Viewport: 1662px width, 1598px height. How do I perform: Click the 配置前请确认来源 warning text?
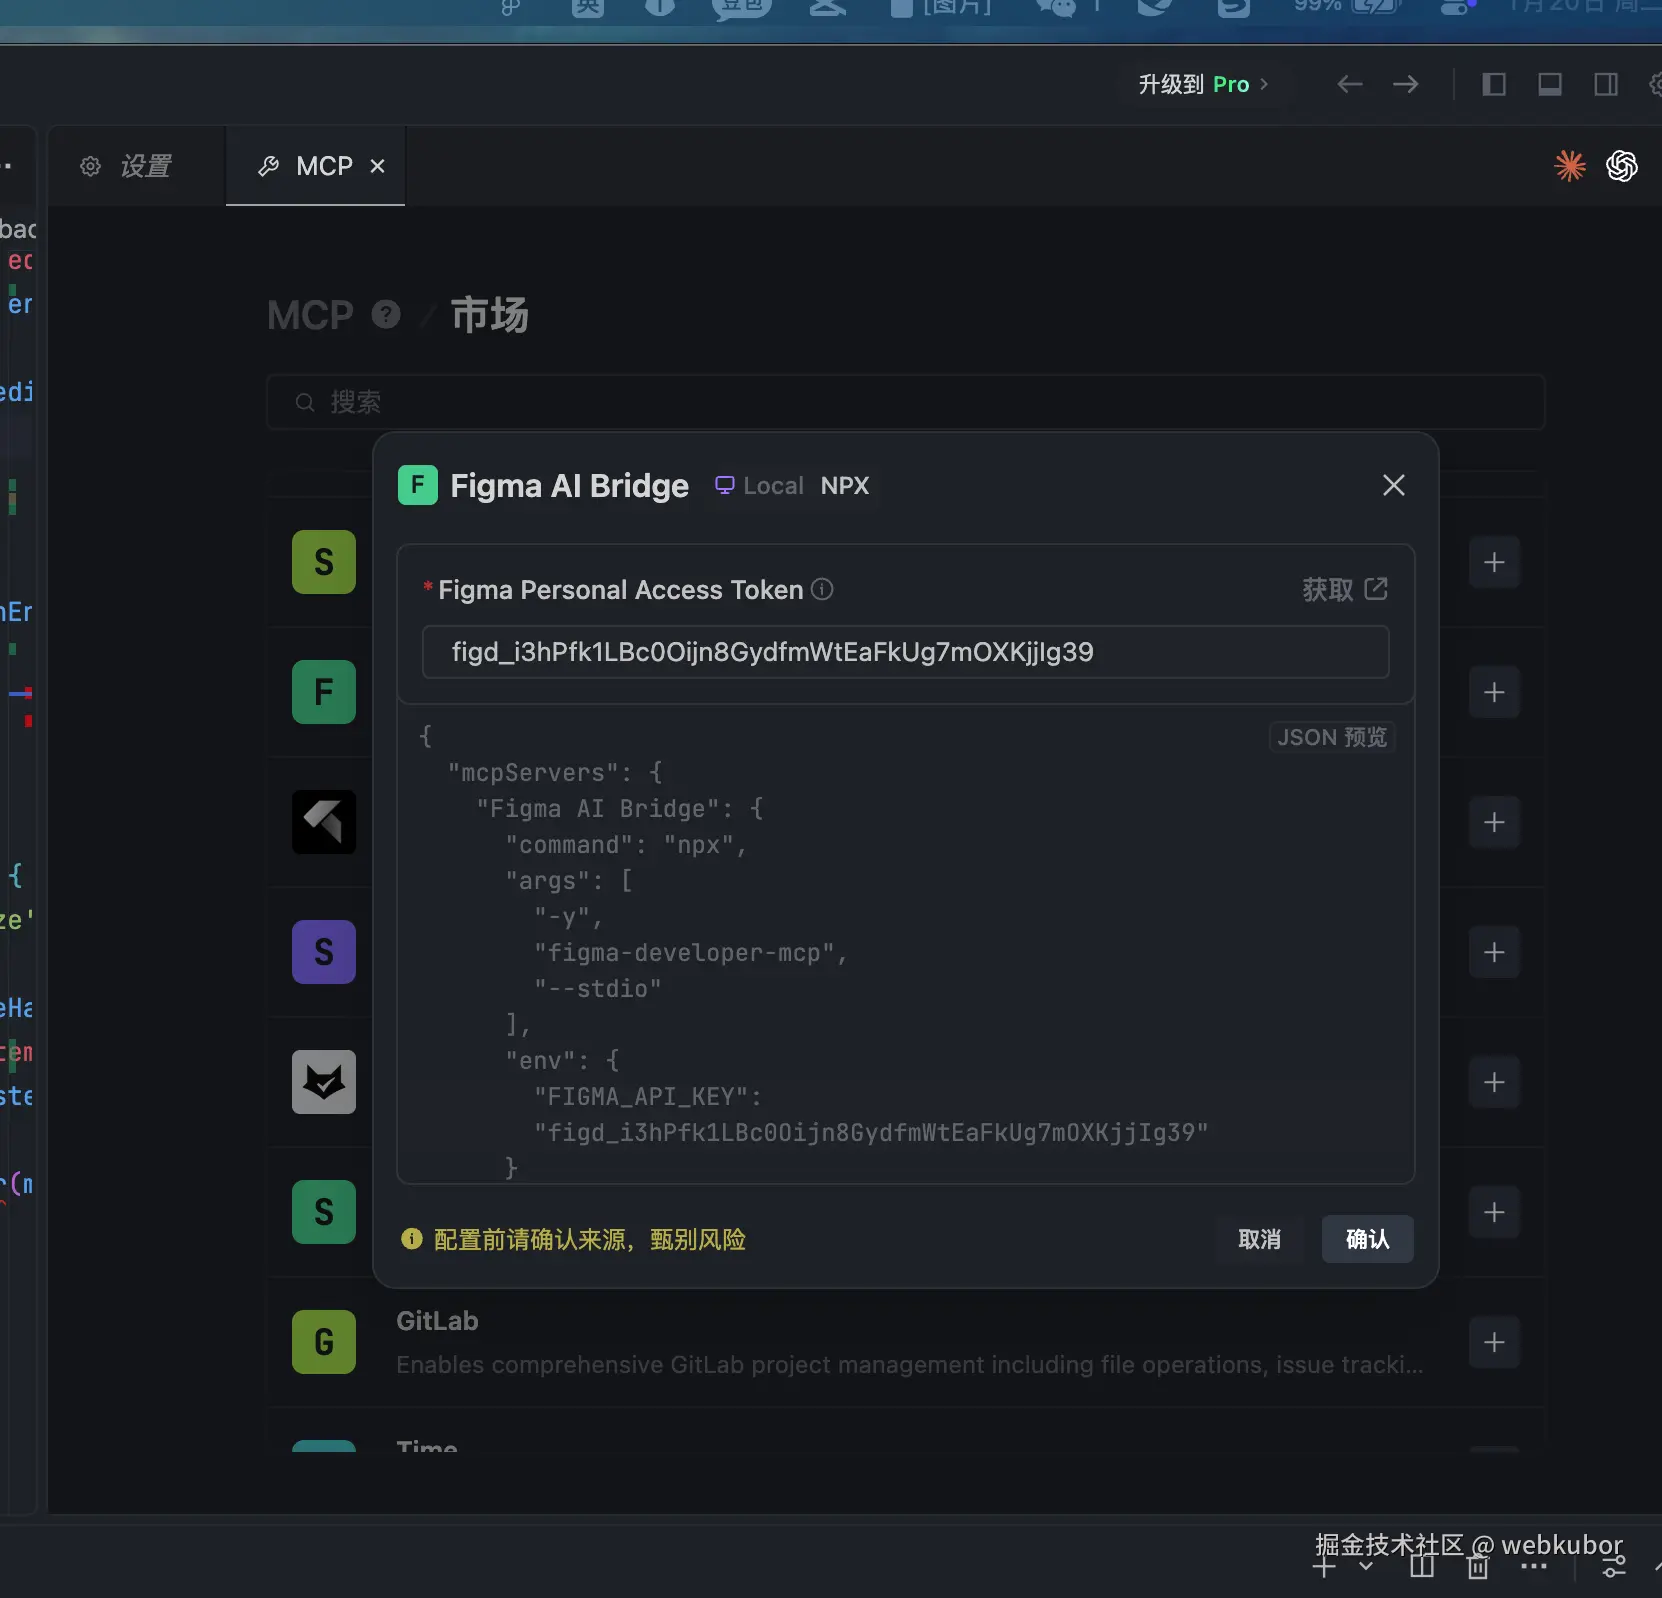tap(589, 1240)
